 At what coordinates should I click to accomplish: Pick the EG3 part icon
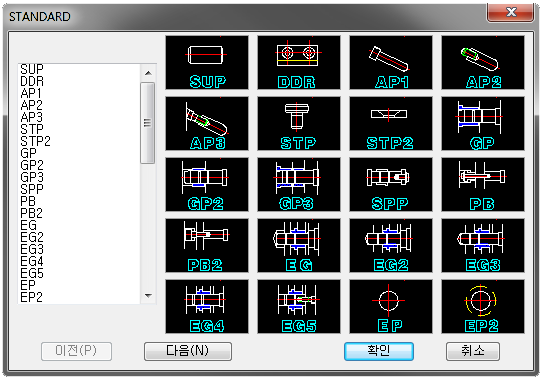coord(483,245)
